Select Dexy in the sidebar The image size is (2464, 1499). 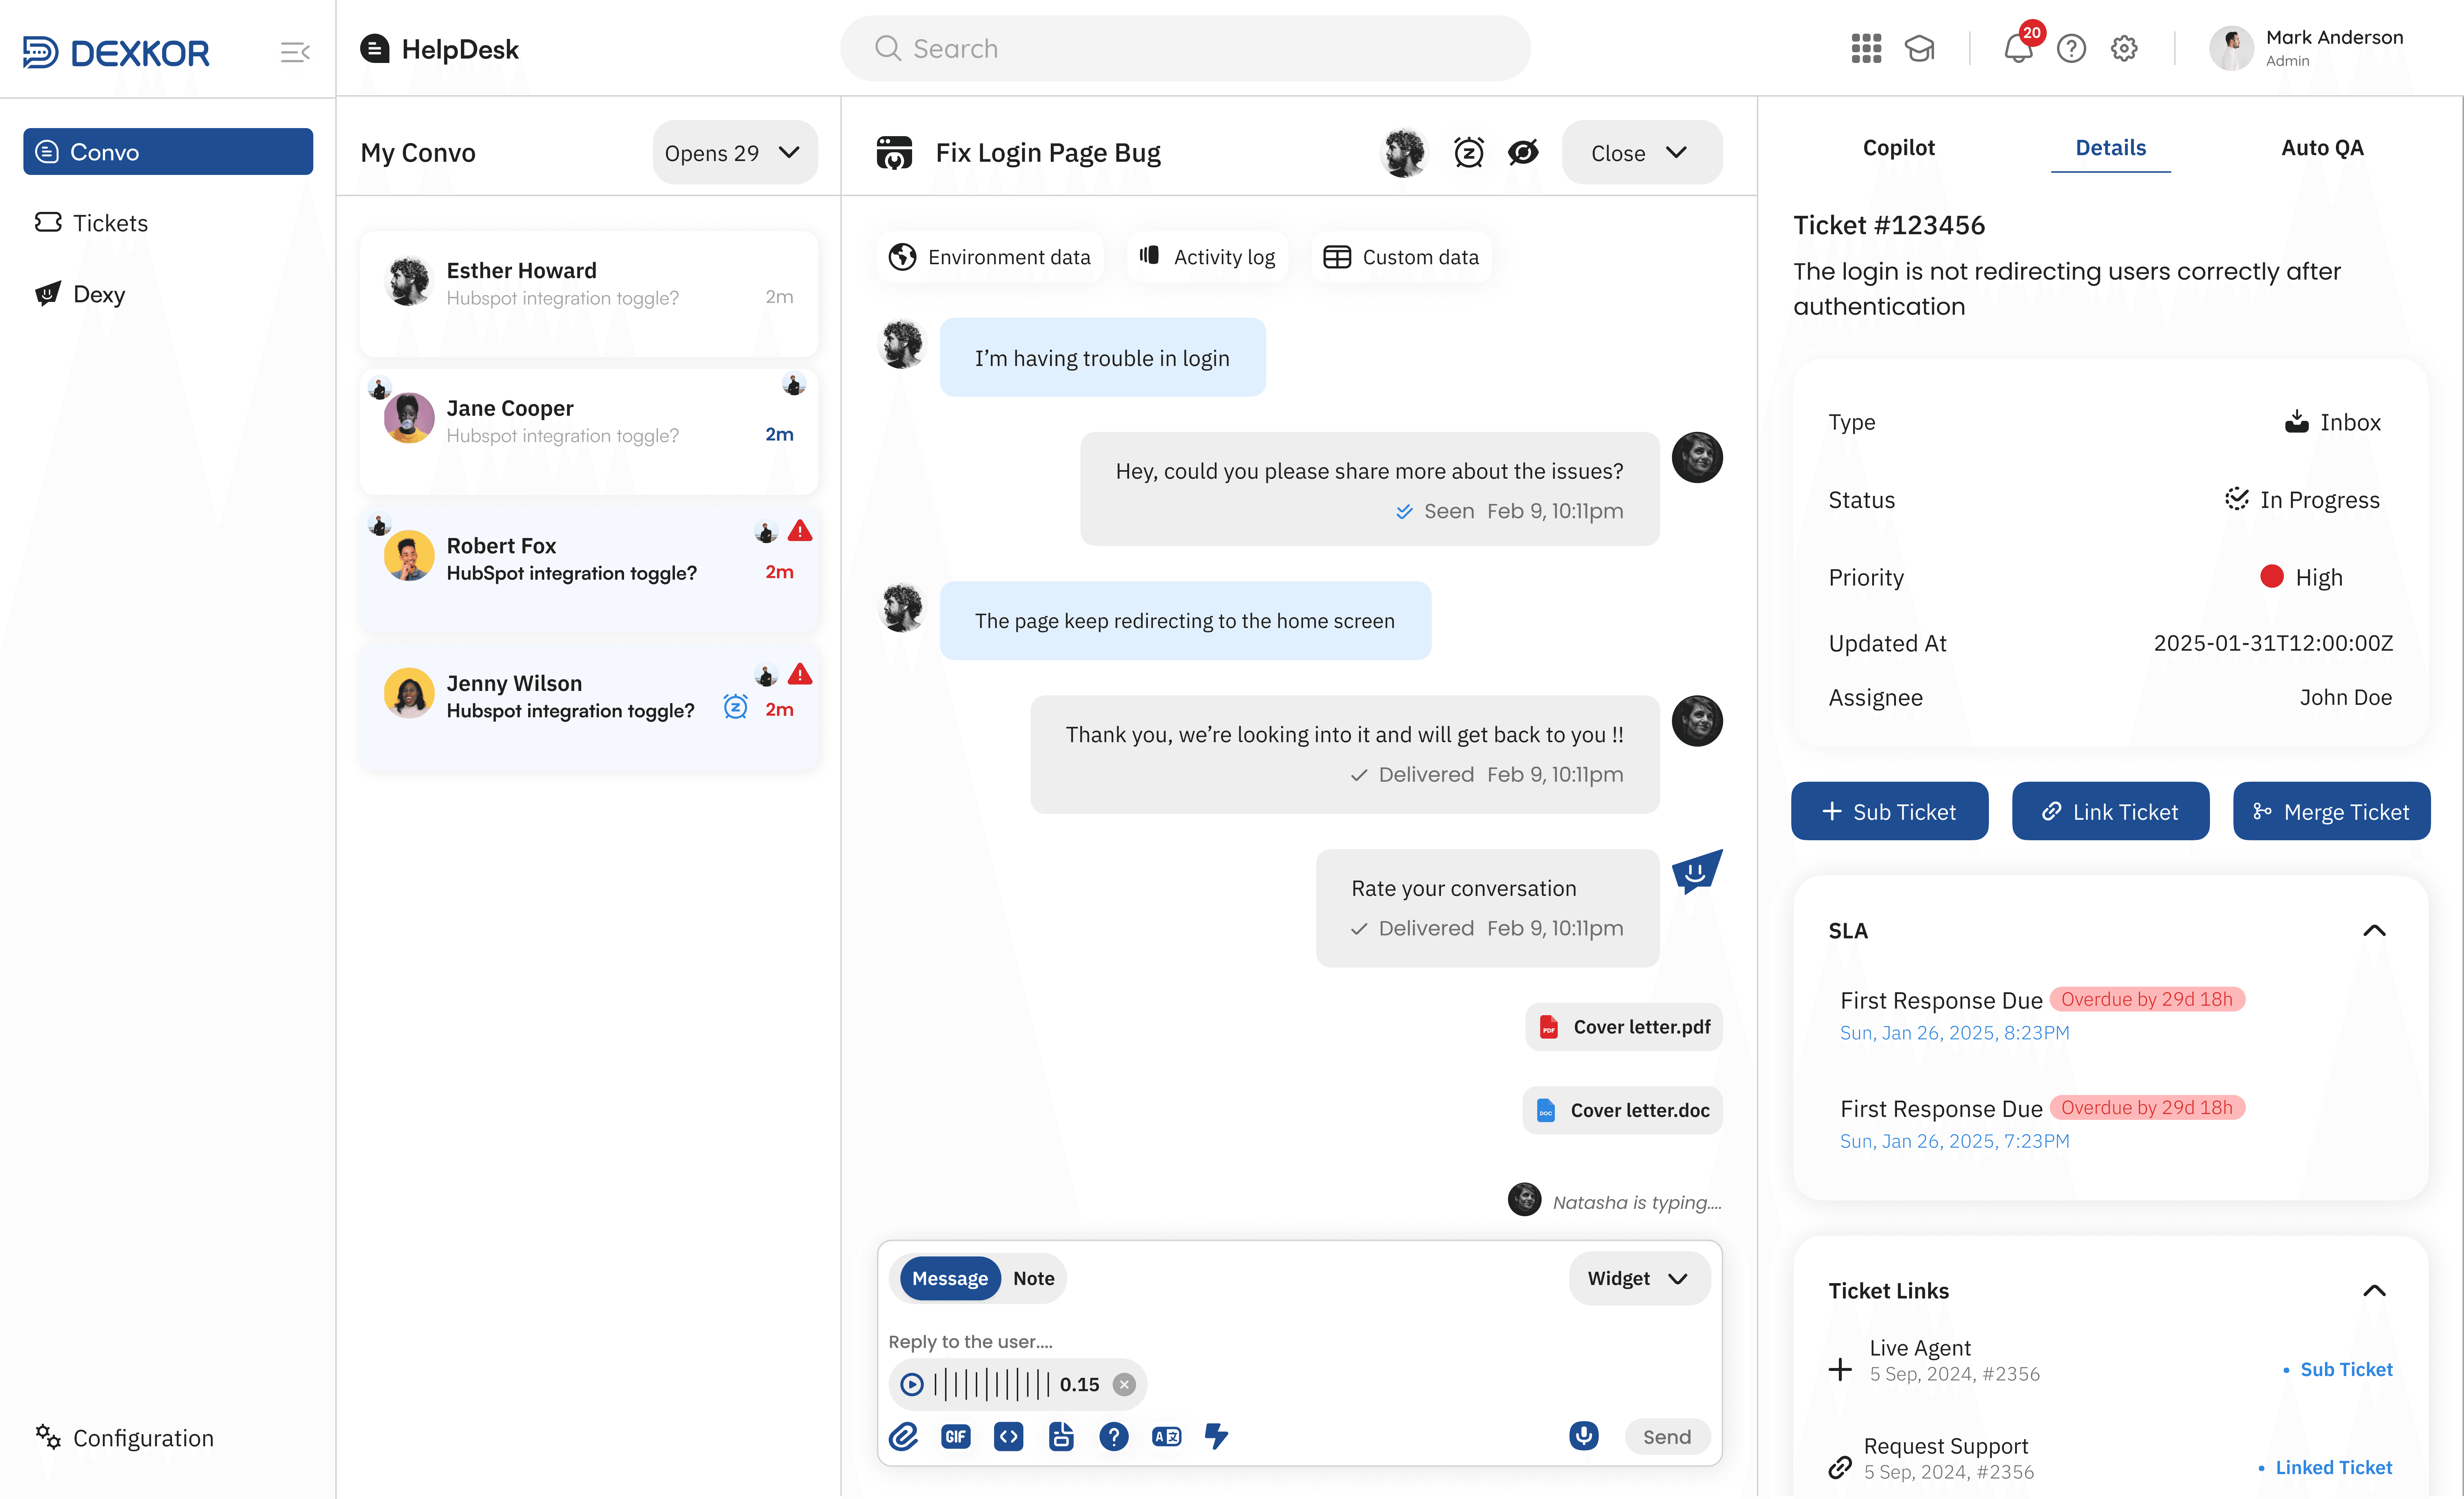80,294
